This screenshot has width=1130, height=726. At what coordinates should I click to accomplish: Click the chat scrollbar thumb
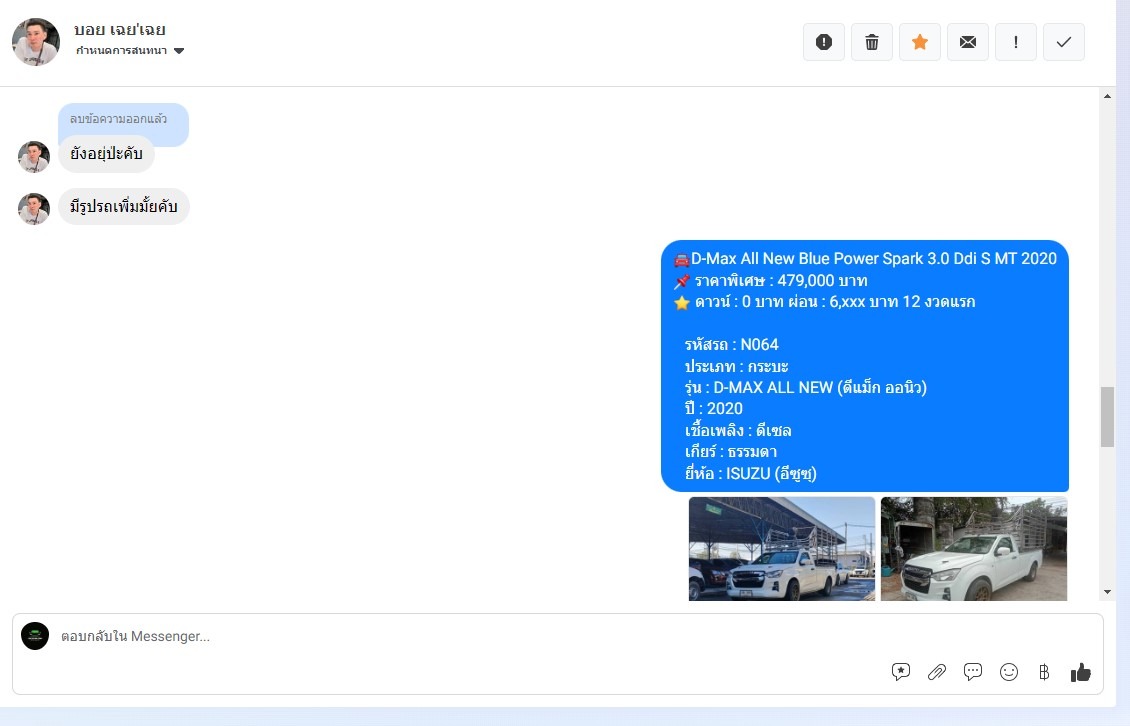point(1108,417)
